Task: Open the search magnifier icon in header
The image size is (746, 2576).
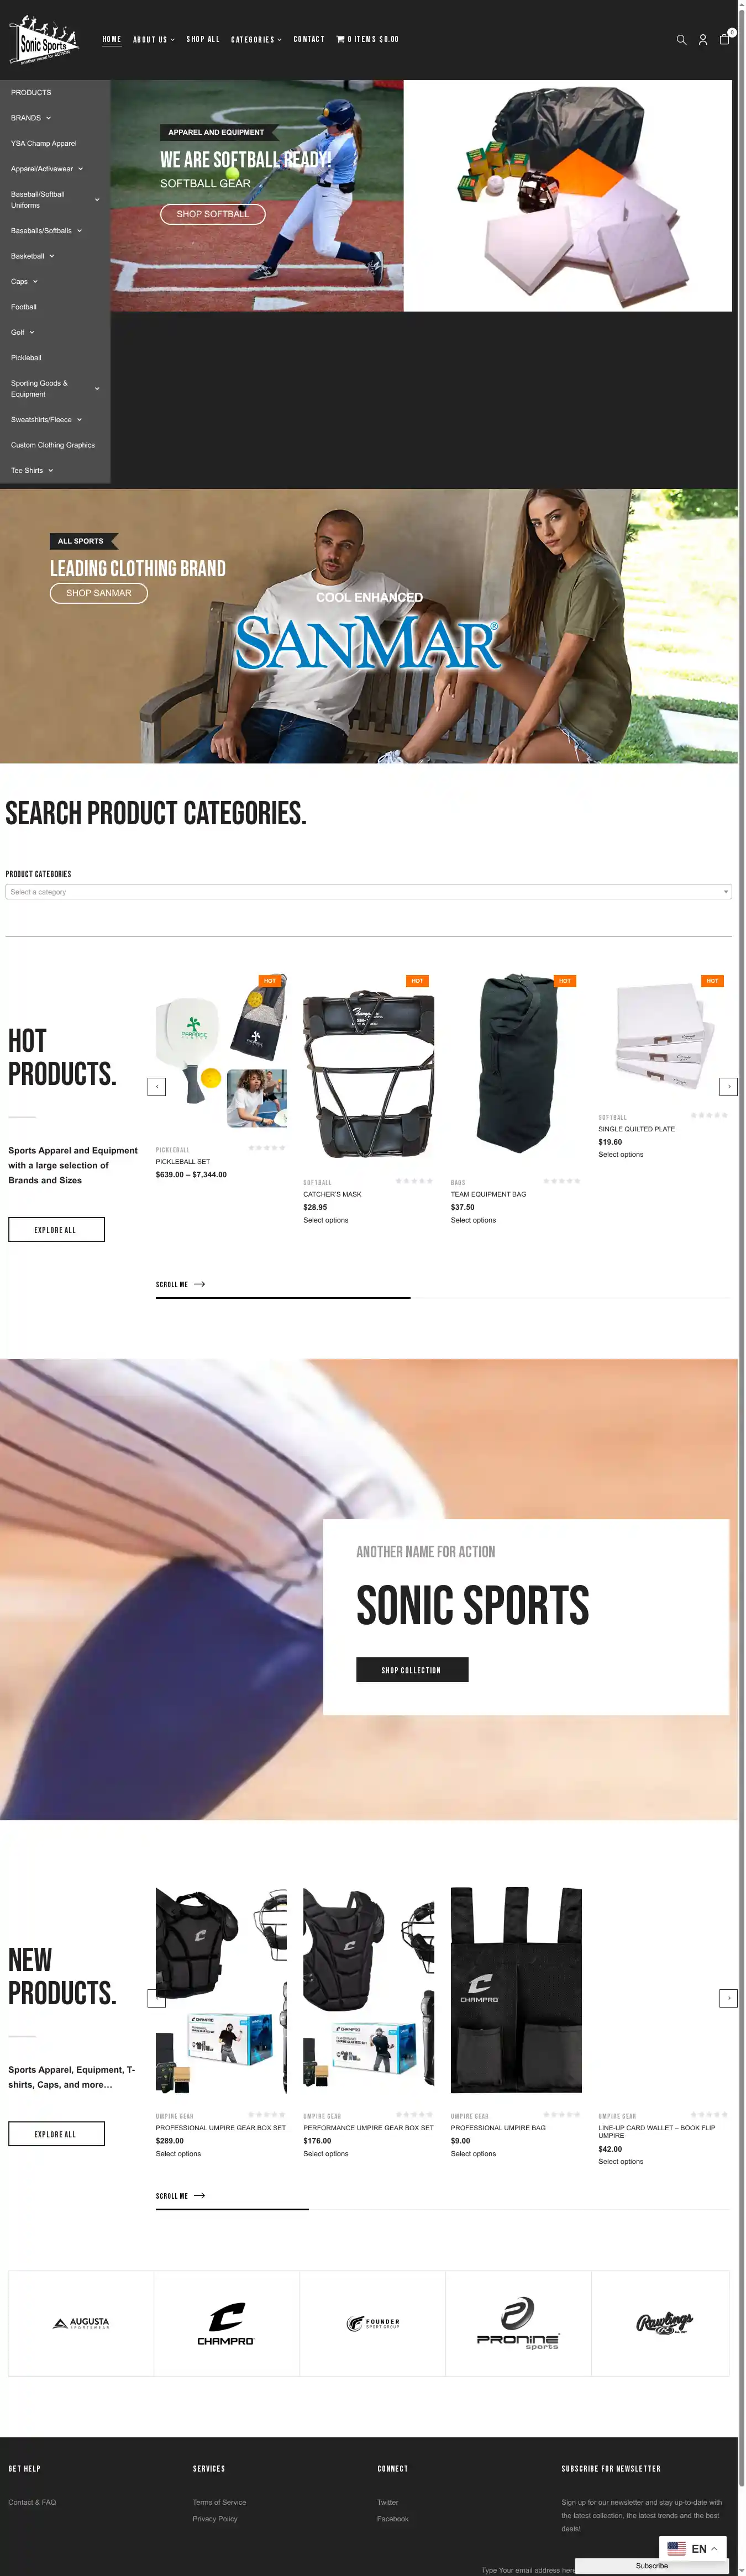Action: click(681, 40)
